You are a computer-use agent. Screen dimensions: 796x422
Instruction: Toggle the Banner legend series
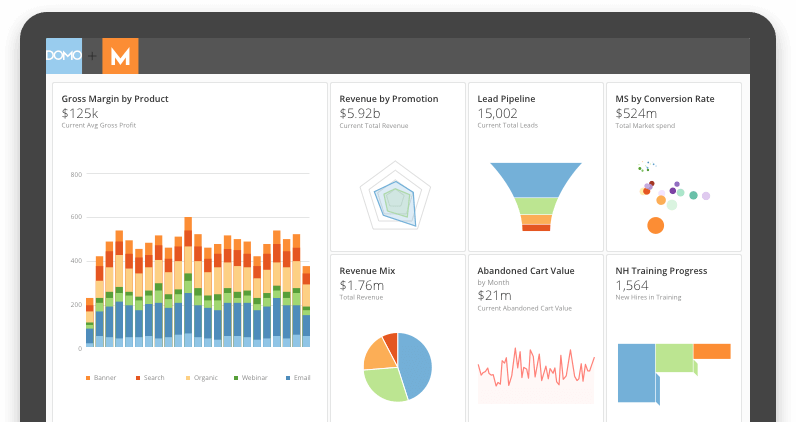click(x=101, y=378)
